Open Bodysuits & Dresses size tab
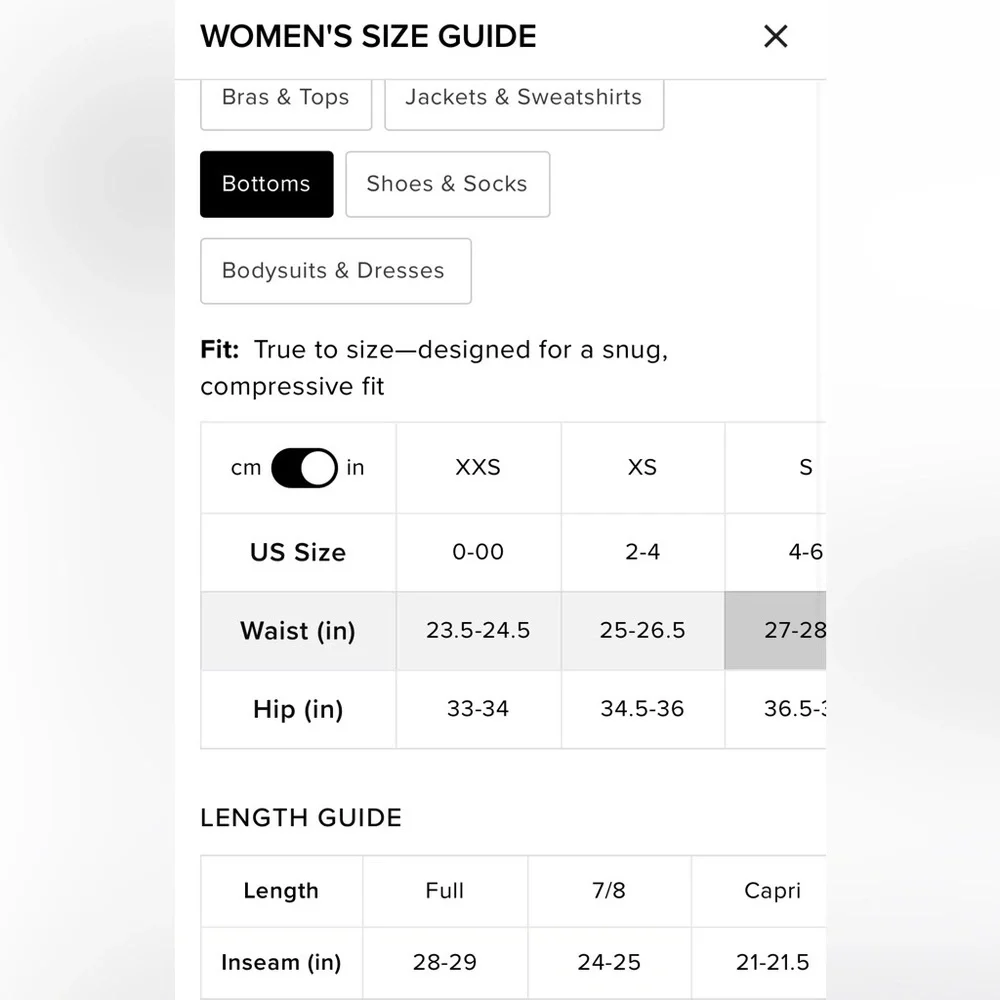The height and width of the screenshot is (1000, 1000). tap(336, 271)
